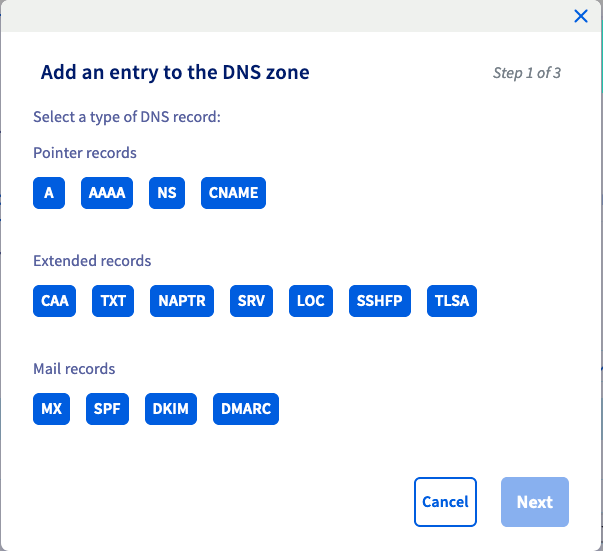The height and width of the screenshot is (551, 603).
Task: Cancel adding the DNS entry
Action: point(445,502)
